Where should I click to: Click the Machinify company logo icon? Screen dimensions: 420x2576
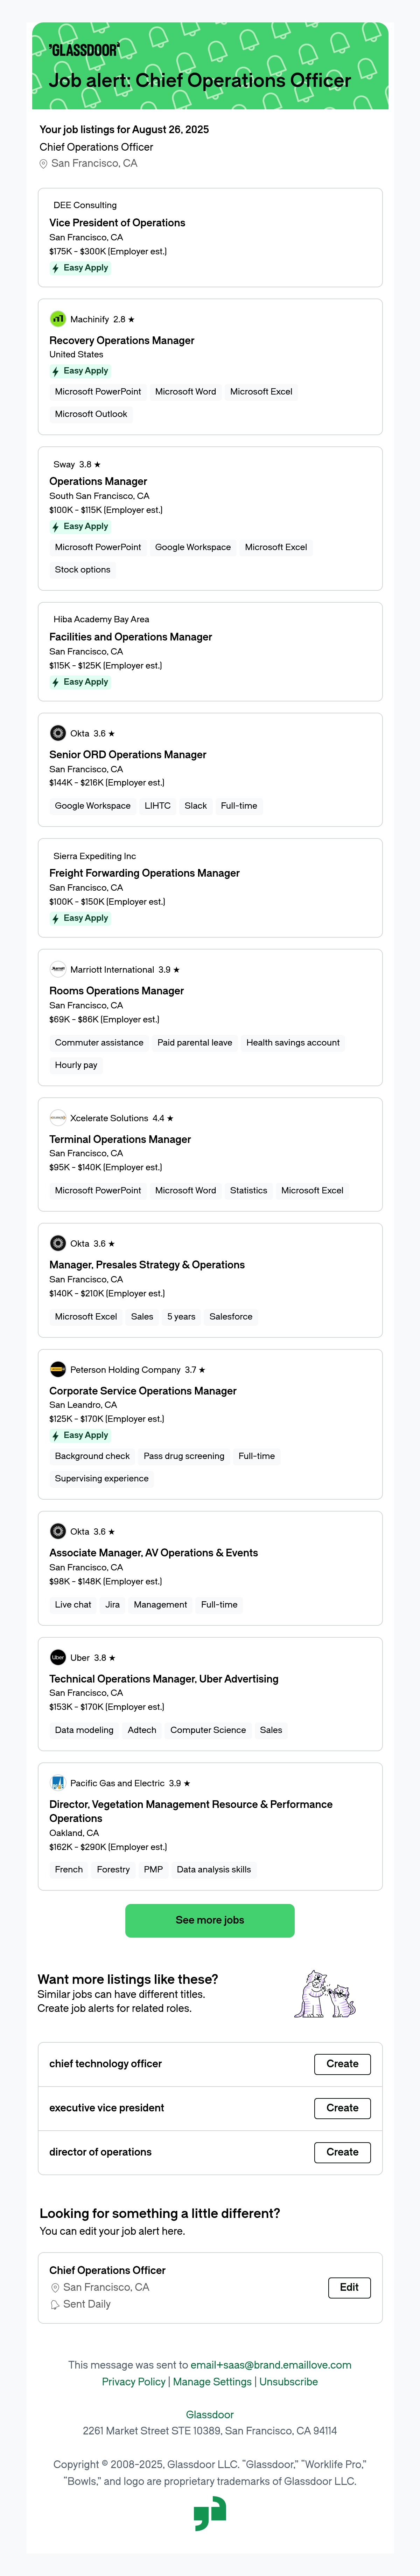[x=58, y=319]
